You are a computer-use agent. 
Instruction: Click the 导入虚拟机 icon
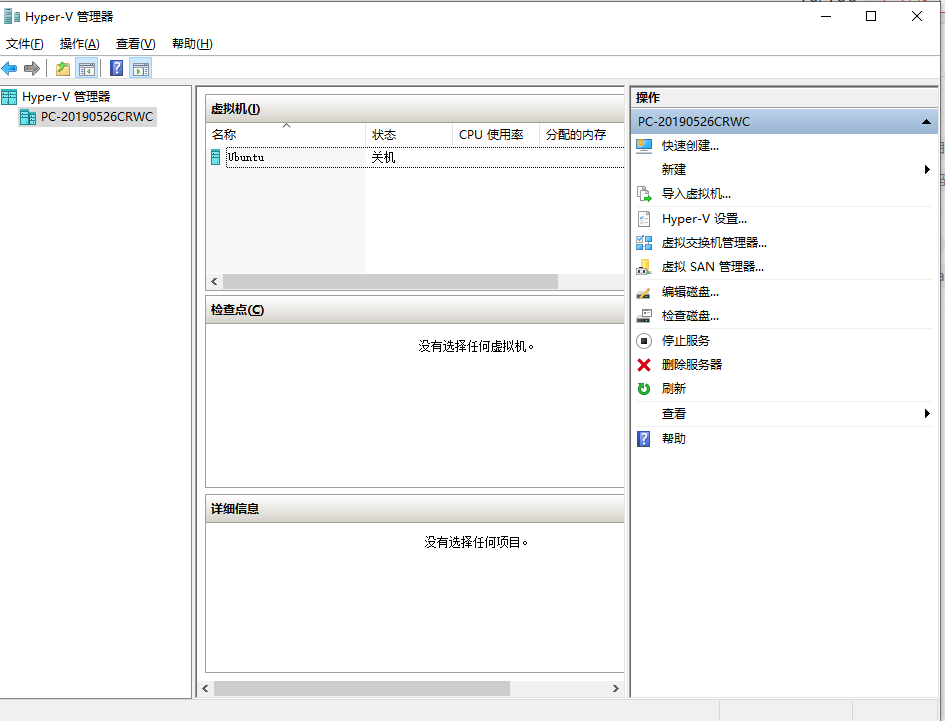[x=644, y=194]
